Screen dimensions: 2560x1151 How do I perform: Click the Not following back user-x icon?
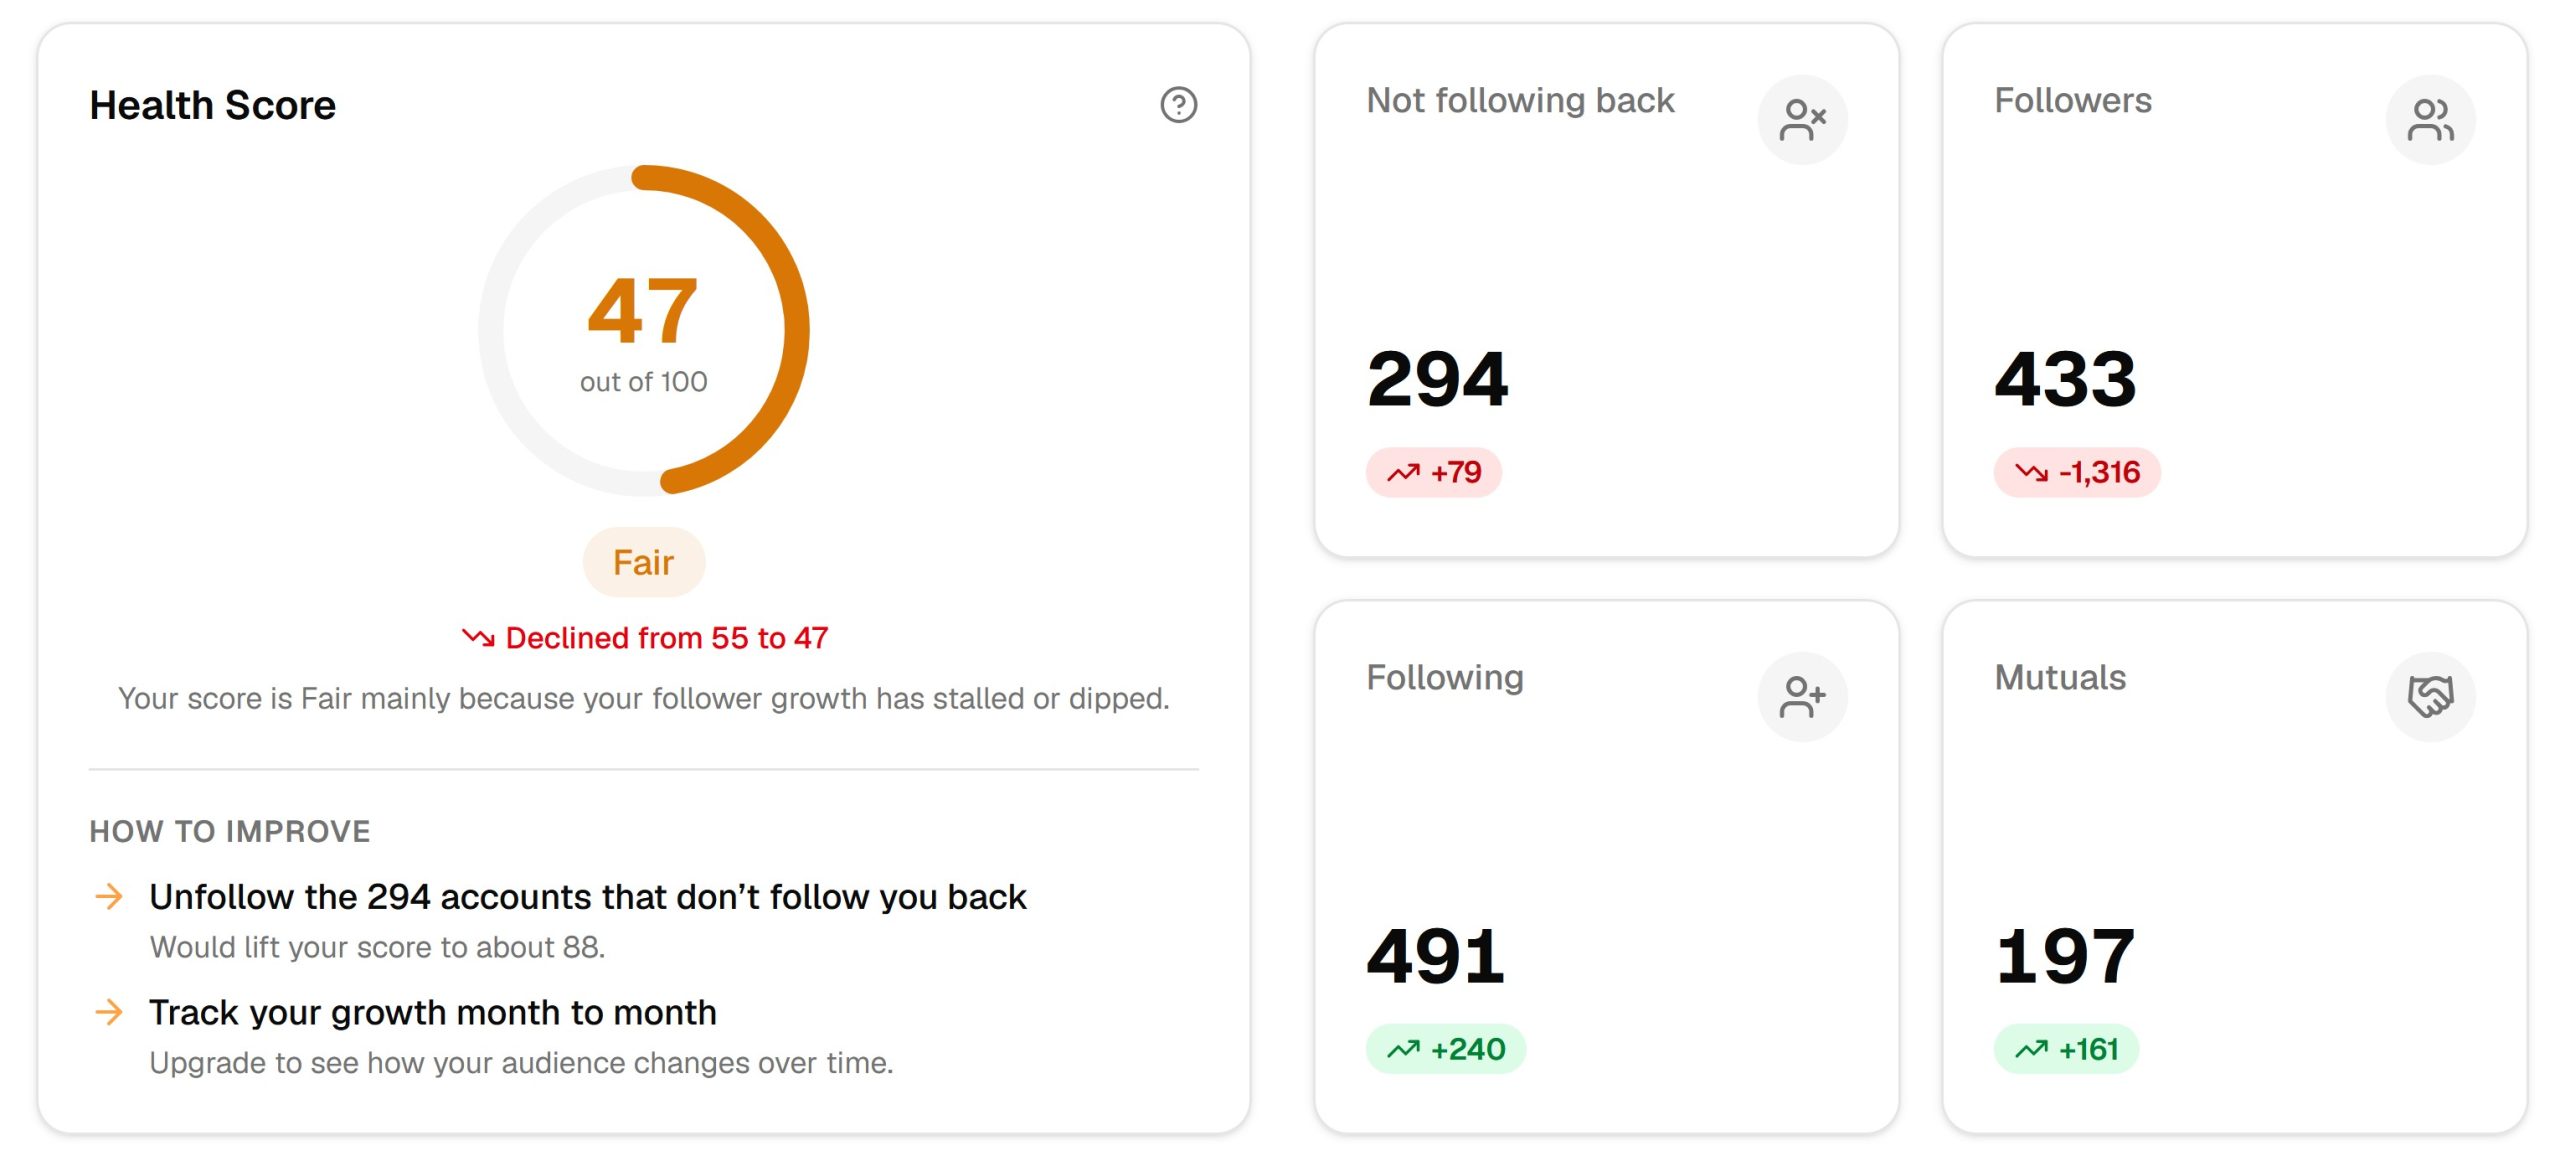pyautogui.click(x=1802, y=120)
